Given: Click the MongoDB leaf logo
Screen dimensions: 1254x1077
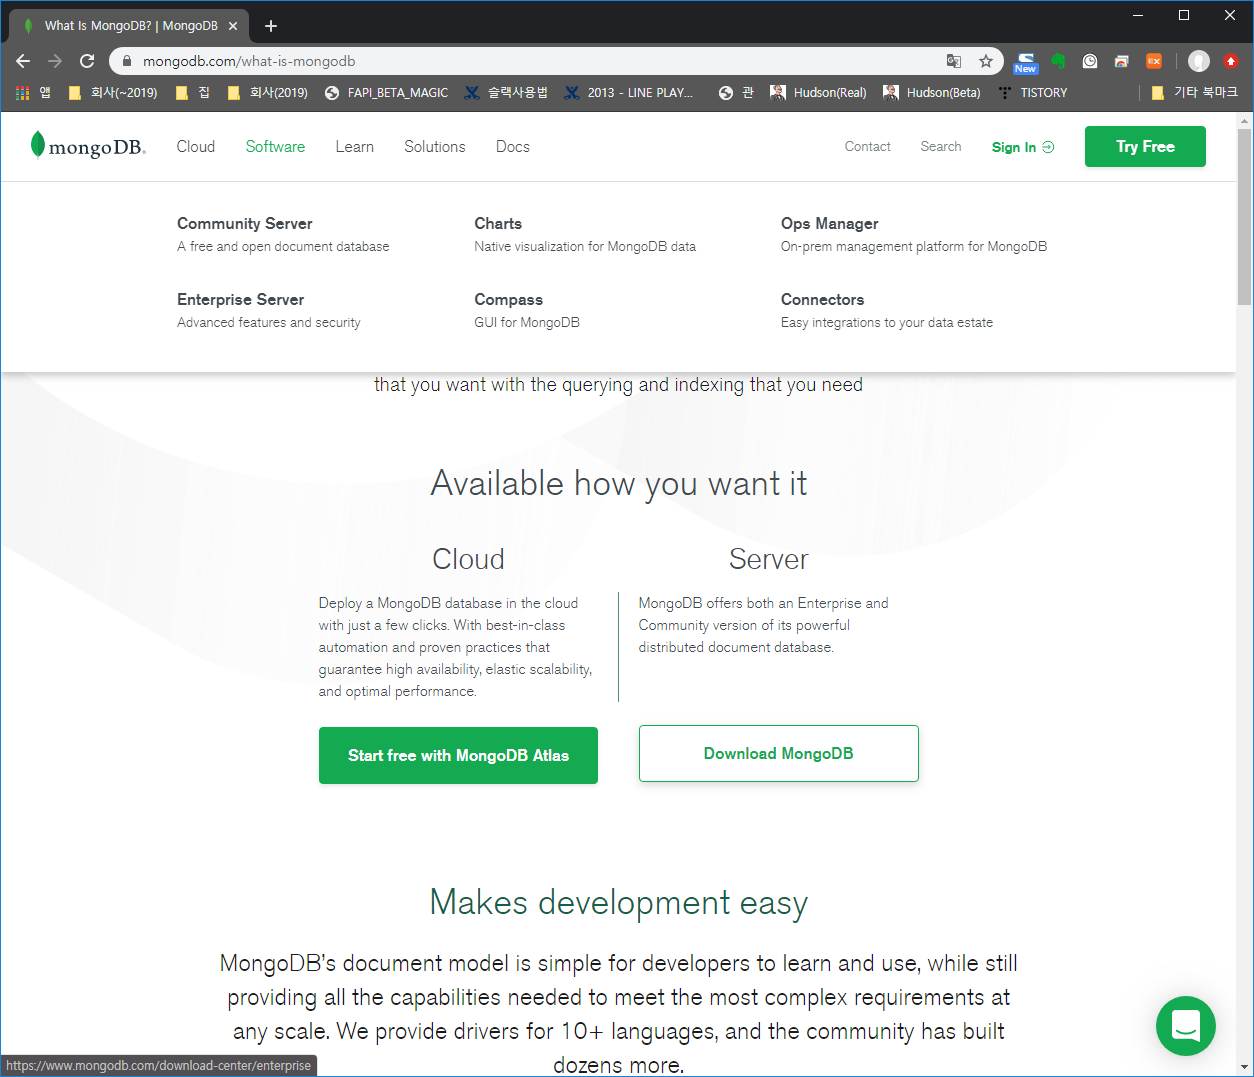Looking at the screenshot, I should coord(88,146).
